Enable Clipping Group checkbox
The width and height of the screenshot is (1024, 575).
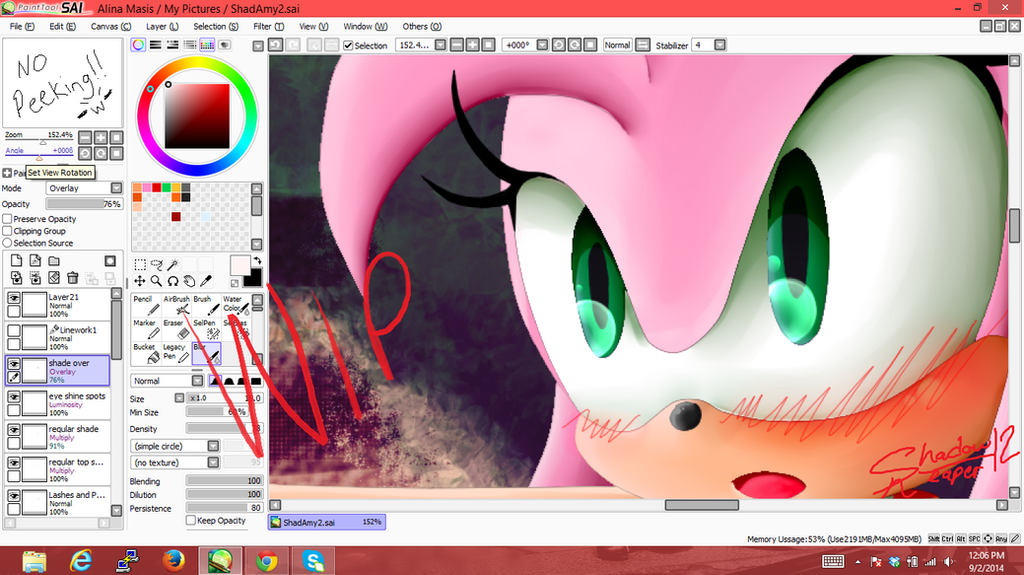point(7,231)
